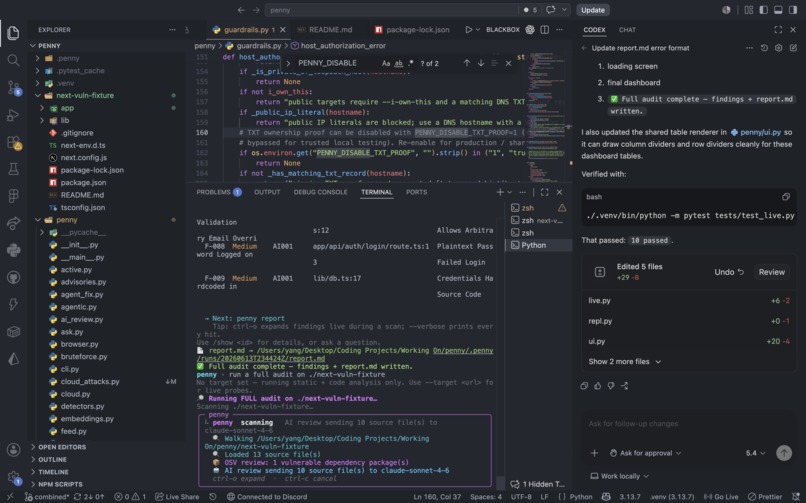The width and height of the screenshot is (806, 503).
Task: Go to next find match
Action: pyautogui.click(x=481, y=63)
